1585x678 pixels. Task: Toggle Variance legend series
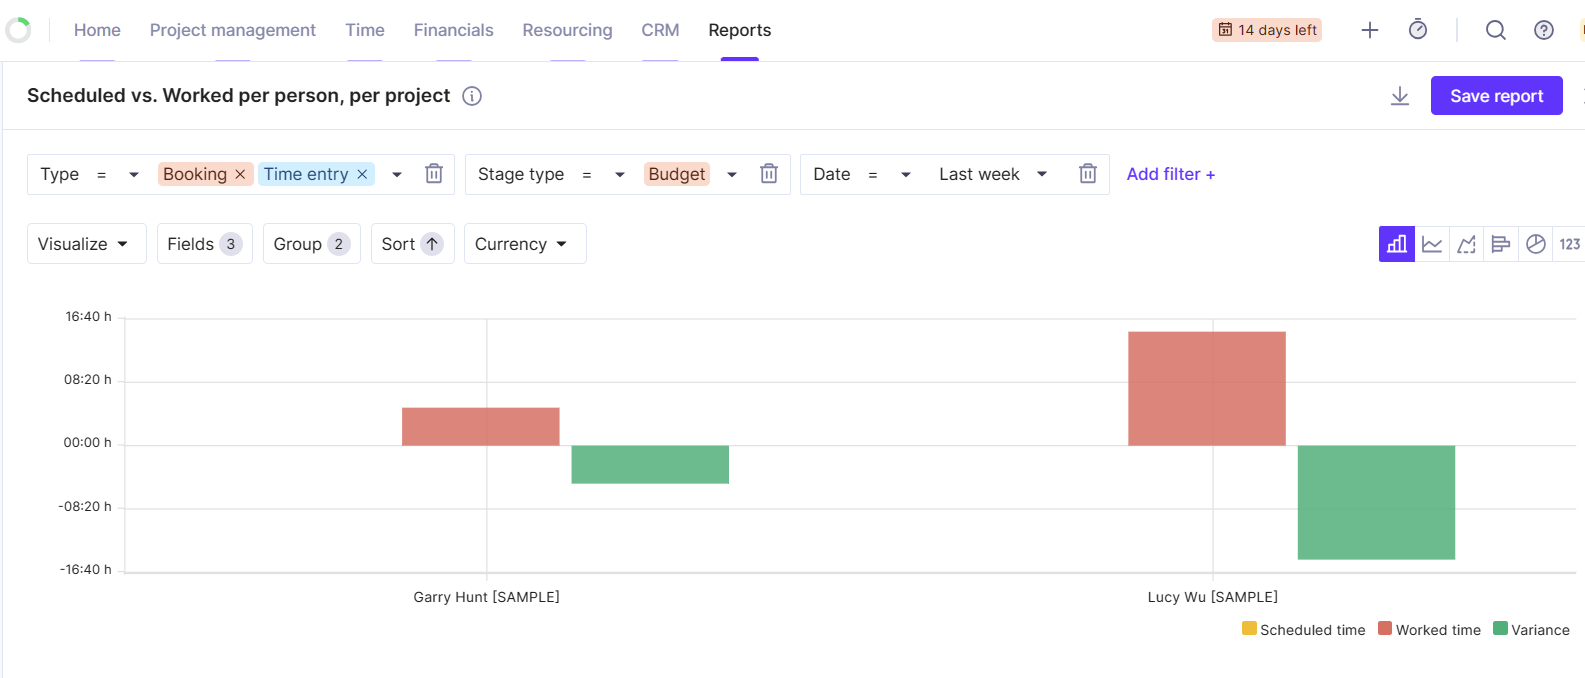point(1531,629)
